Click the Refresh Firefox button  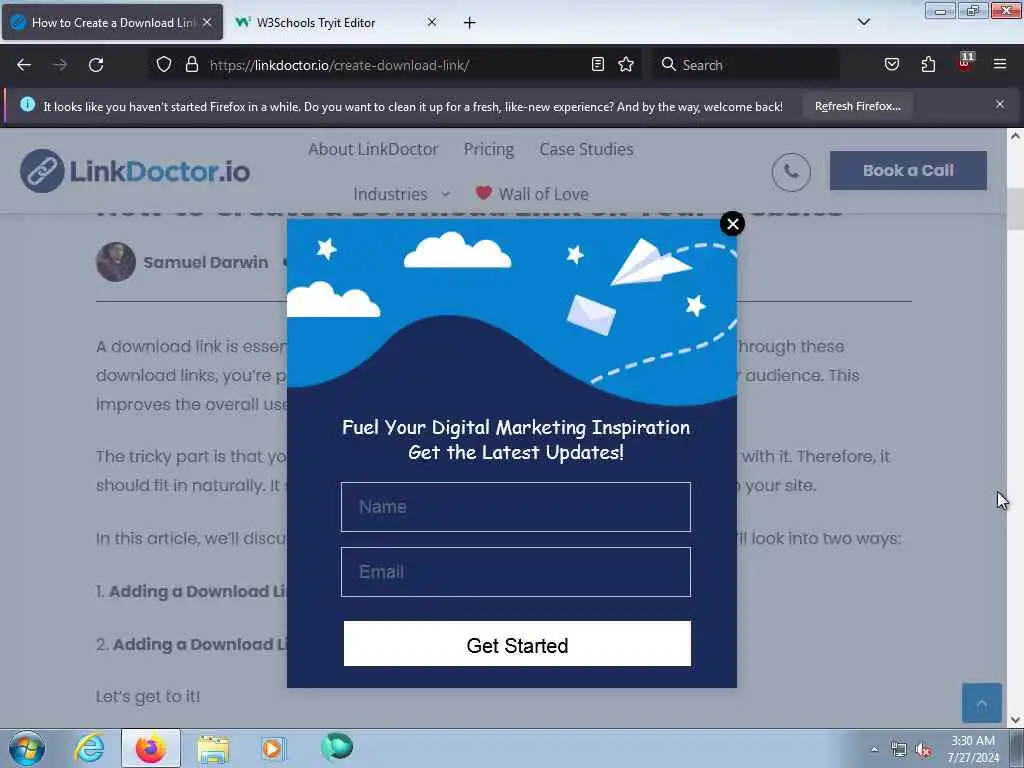[x=857, y=106]
